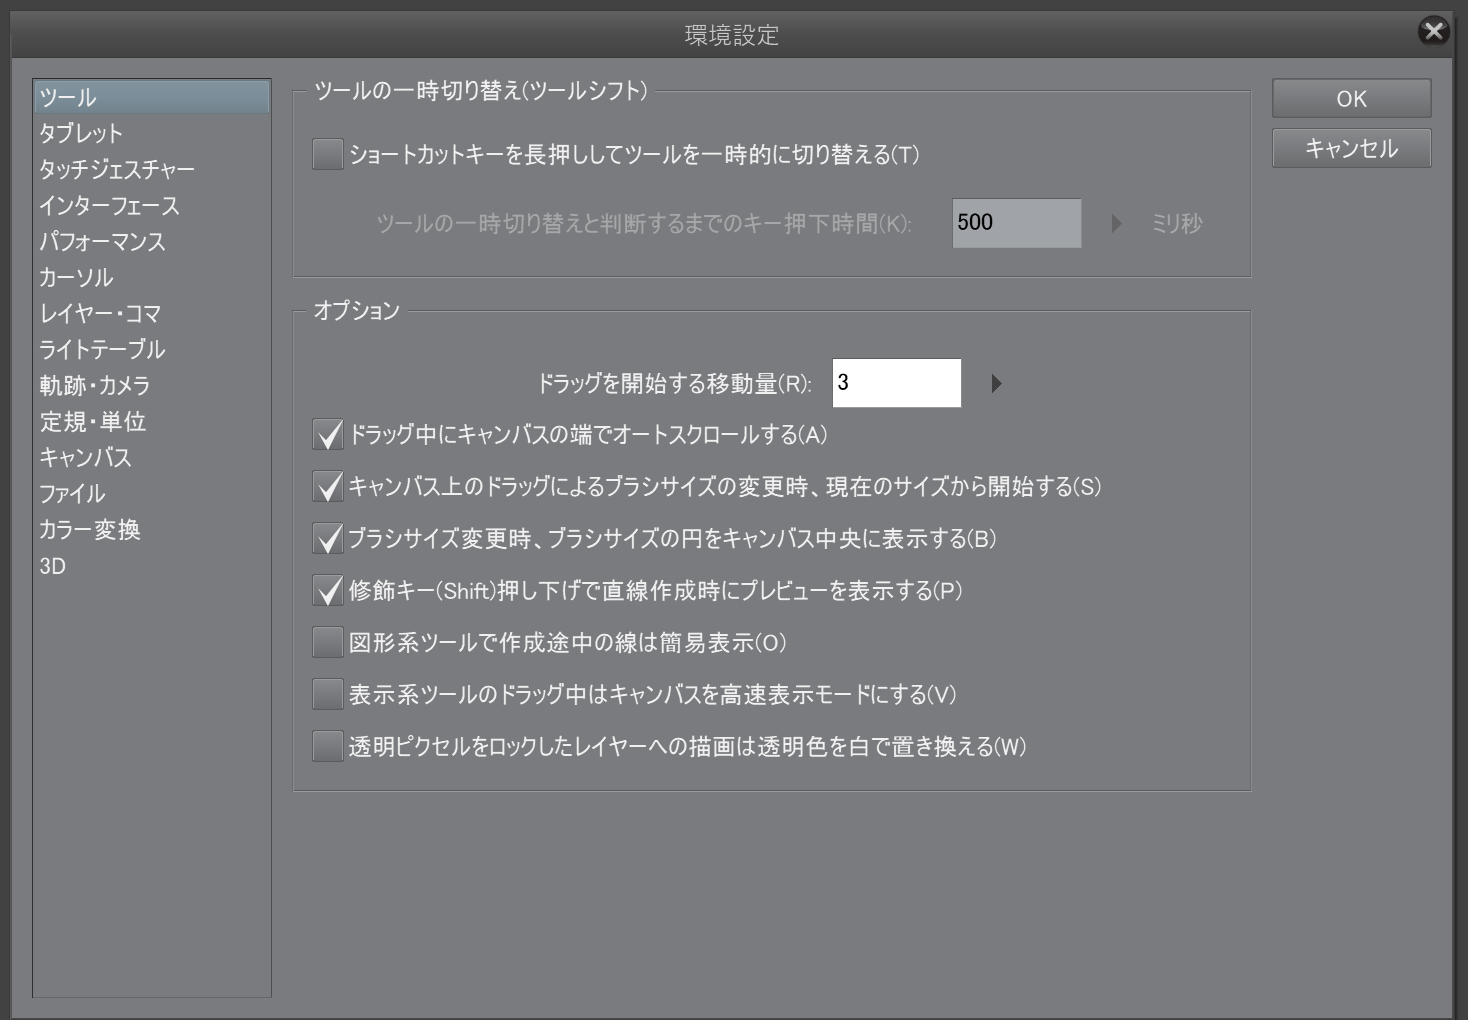
Task: Open the インターフェース settings category
Action: (109, 206)
